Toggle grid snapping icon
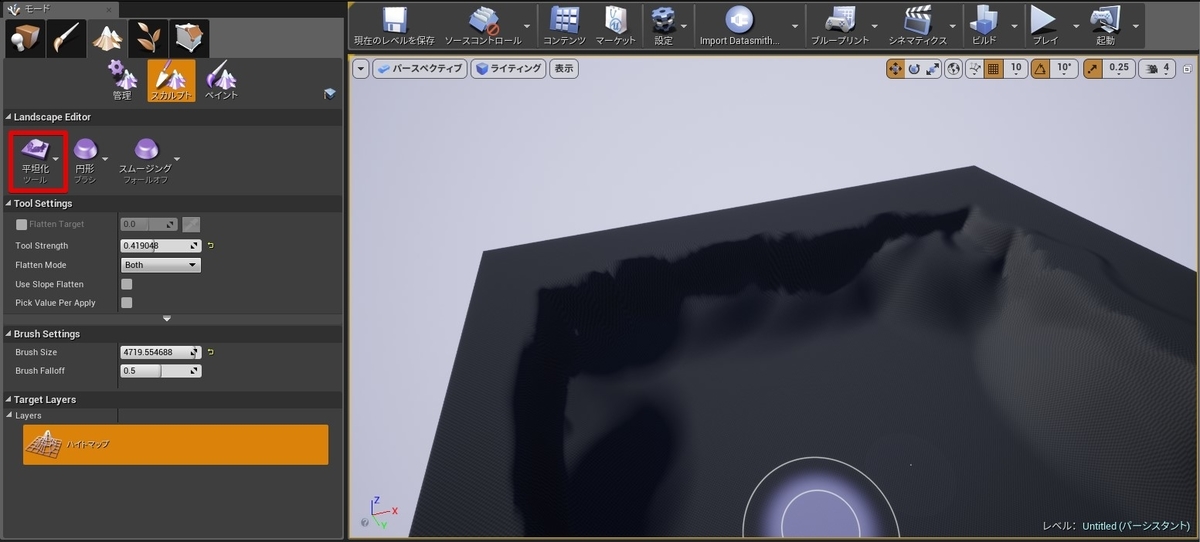Viewport: 1200px width, 542px height. point(993,69)
